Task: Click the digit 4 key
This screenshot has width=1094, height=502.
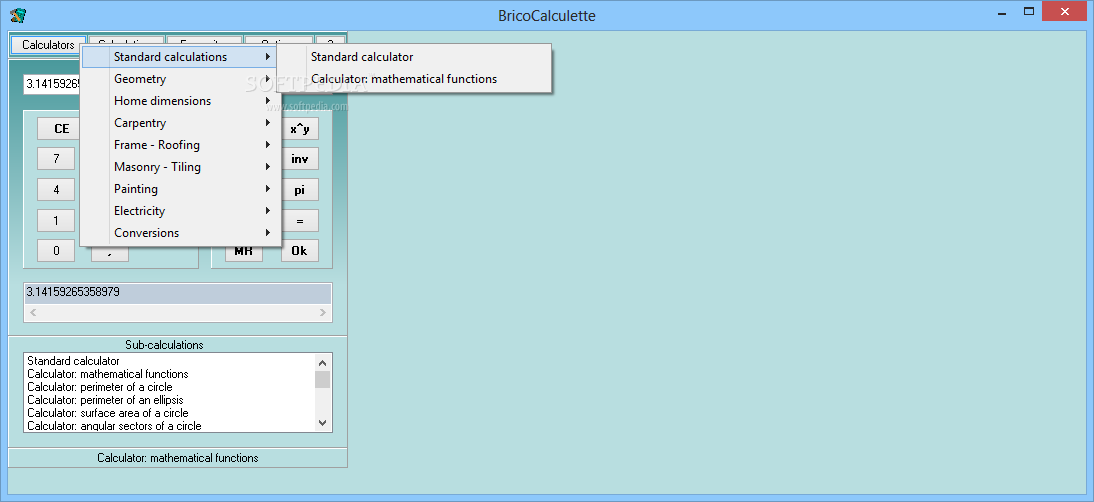Action: coord(56,190)
